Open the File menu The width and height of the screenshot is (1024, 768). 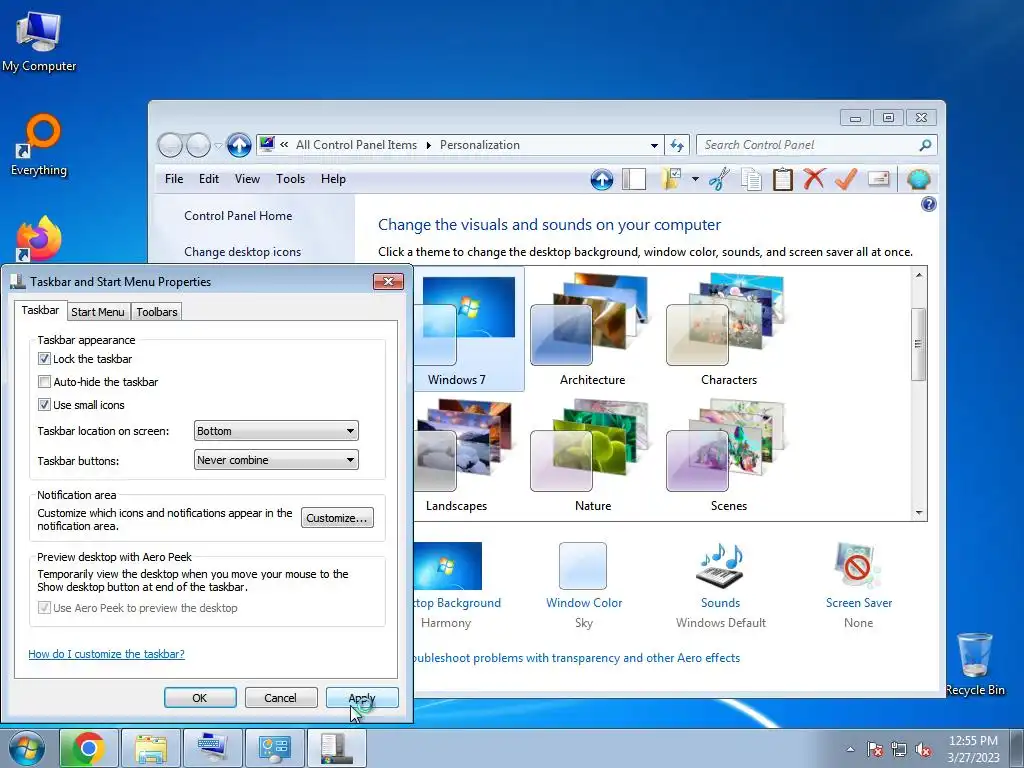[x=174, y=179]
